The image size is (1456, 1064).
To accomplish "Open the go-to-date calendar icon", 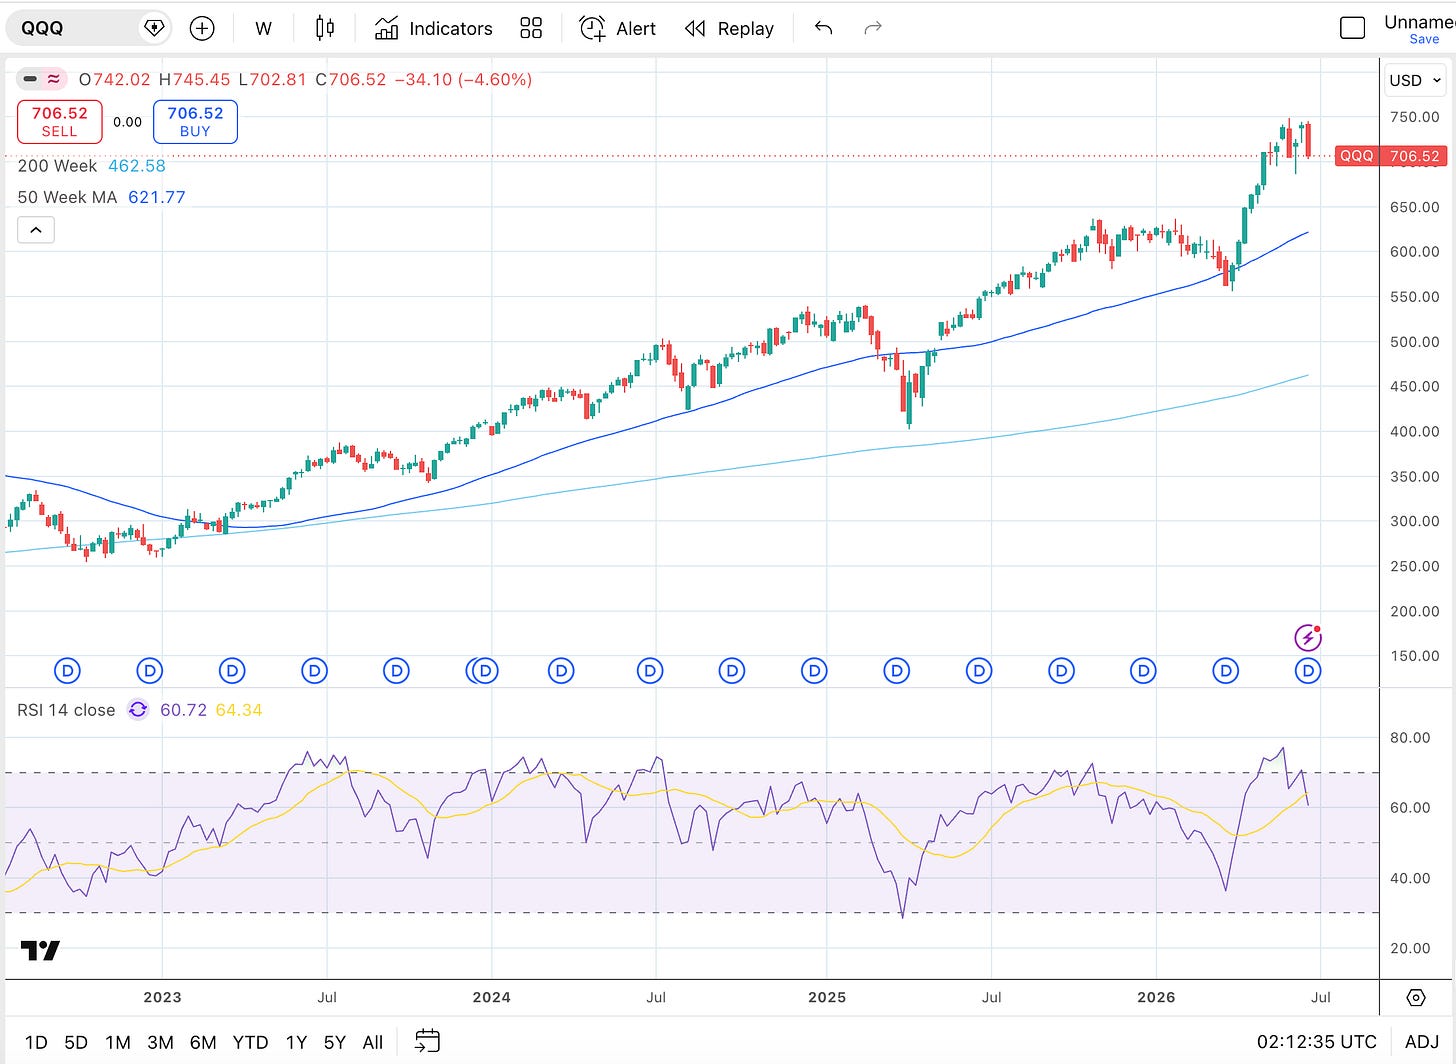I will pos(427,1041).
